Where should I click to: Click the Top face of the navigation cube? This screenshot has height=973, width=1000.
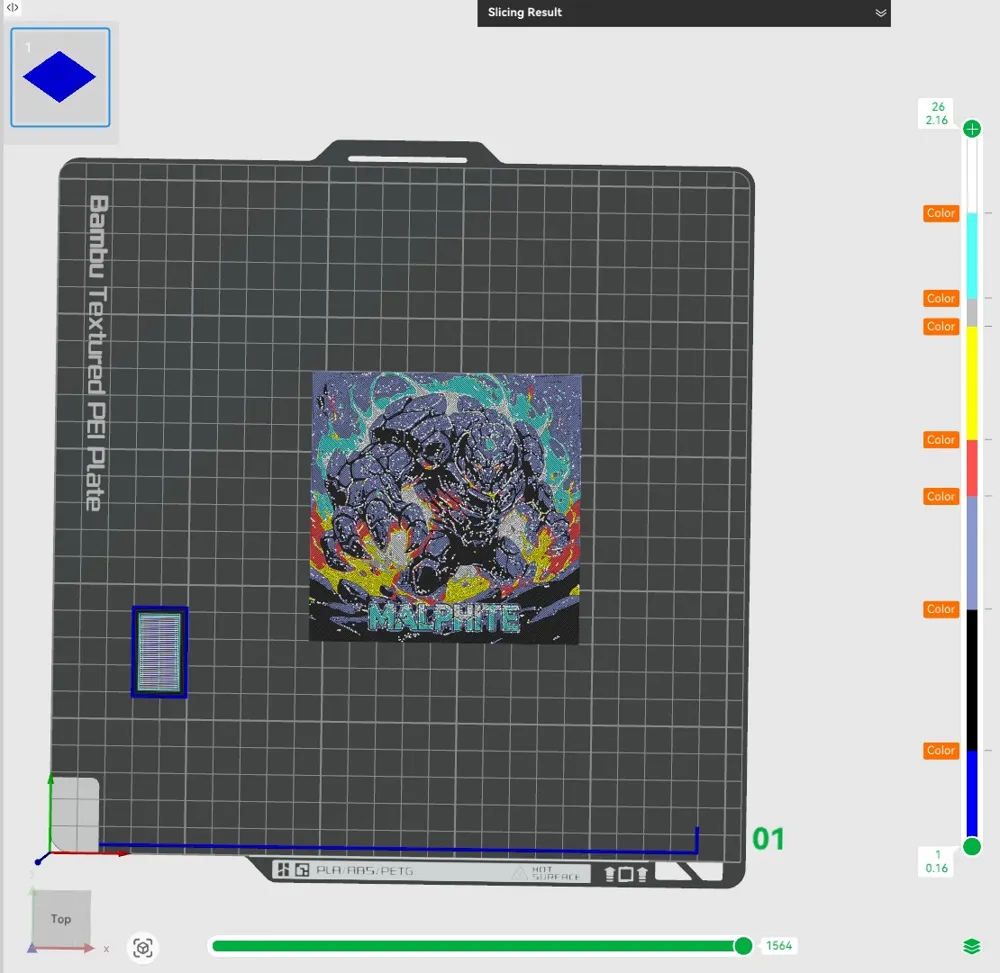coord(60,919)
